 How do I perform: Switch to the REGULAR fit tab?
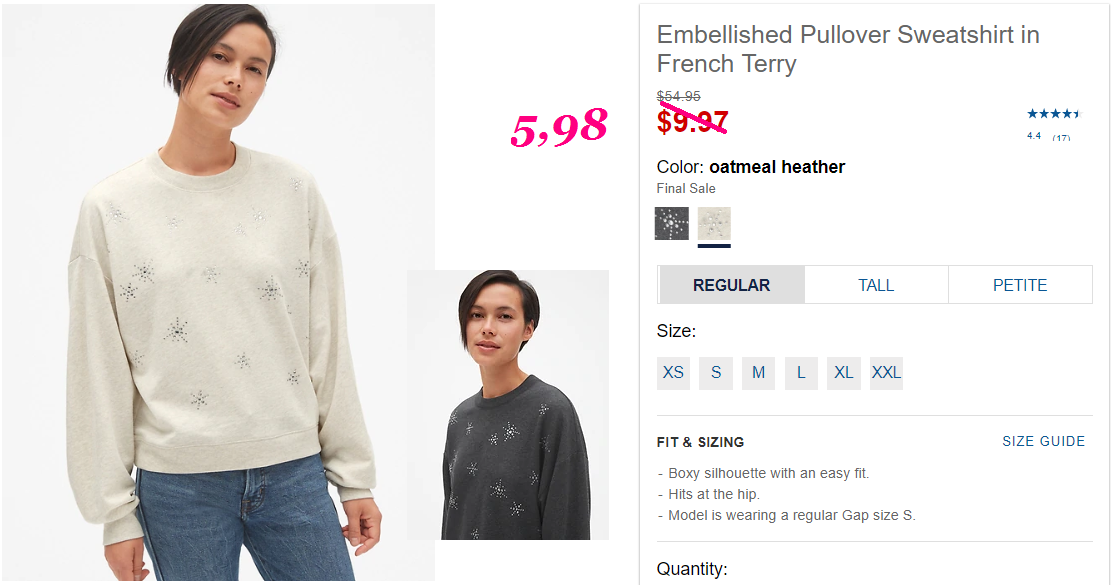pos(731,285)
